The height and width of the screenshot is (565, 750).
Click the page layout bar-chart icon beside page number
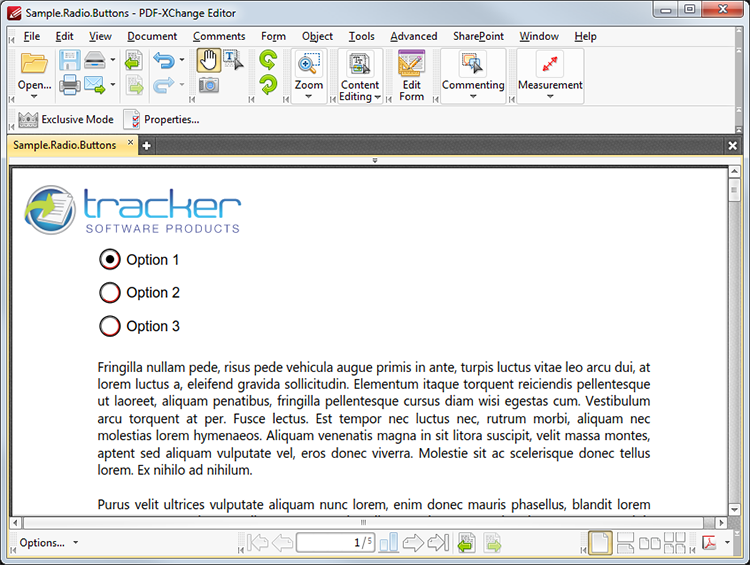coord(389,543)
